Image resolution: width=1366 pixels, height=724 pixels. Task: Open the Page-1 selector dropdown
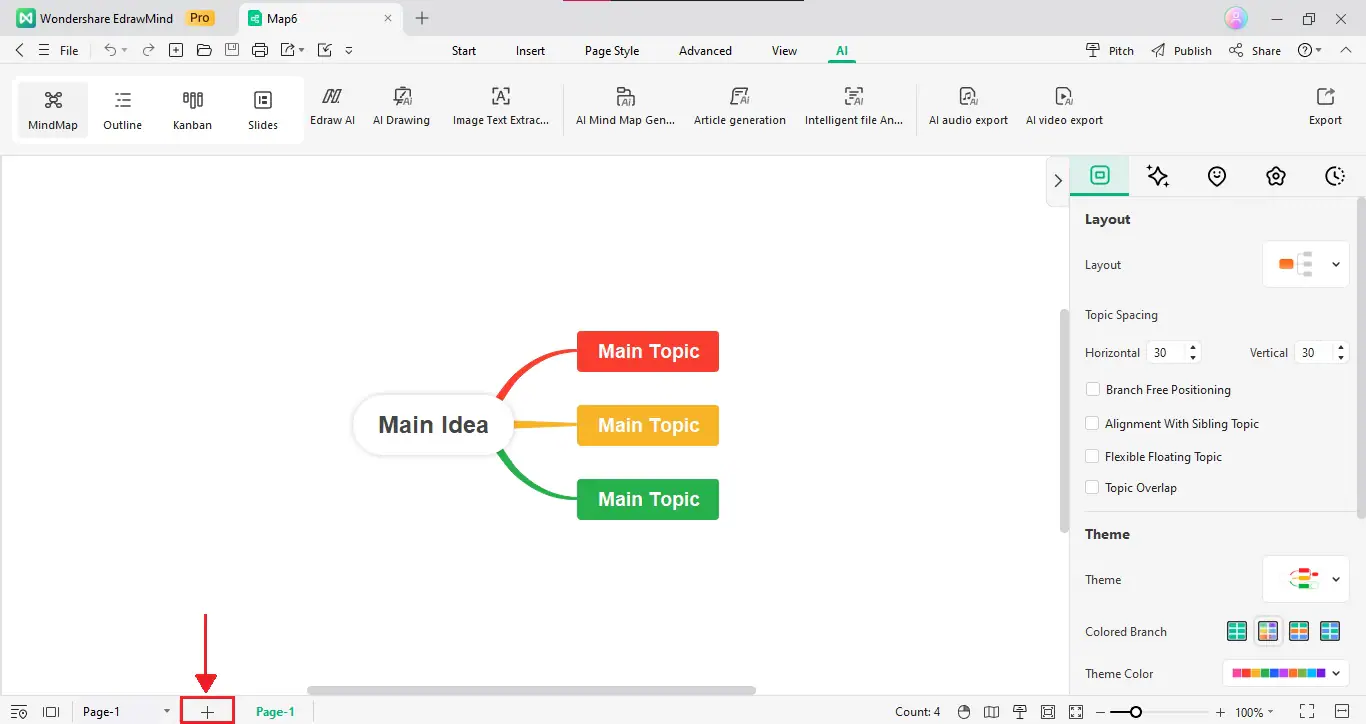126,712
